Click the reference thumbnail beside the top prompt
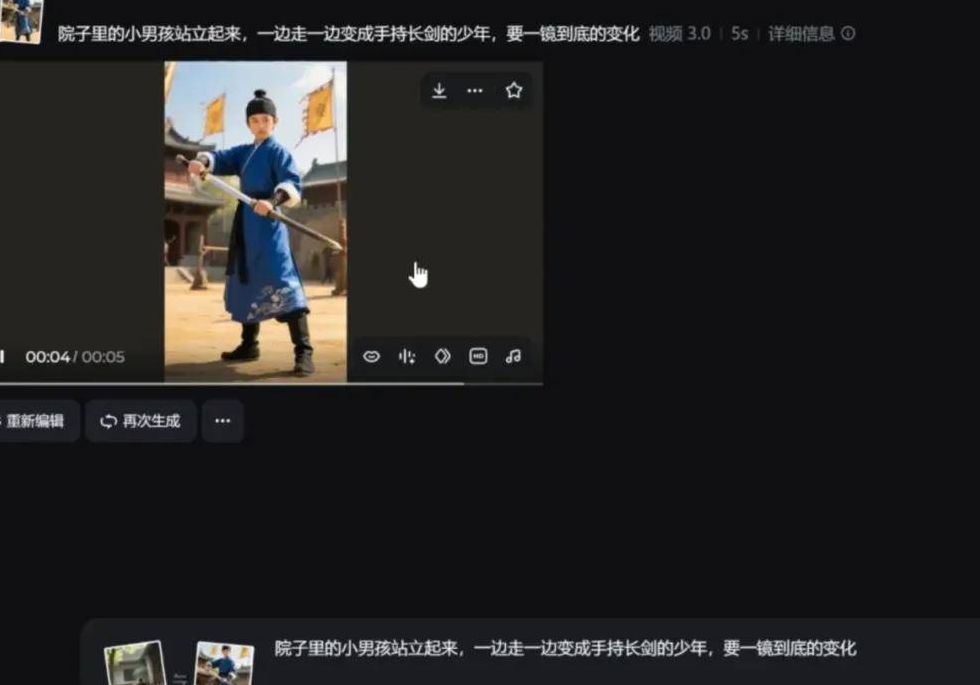 pyautogui.click(x=20, y=20)
